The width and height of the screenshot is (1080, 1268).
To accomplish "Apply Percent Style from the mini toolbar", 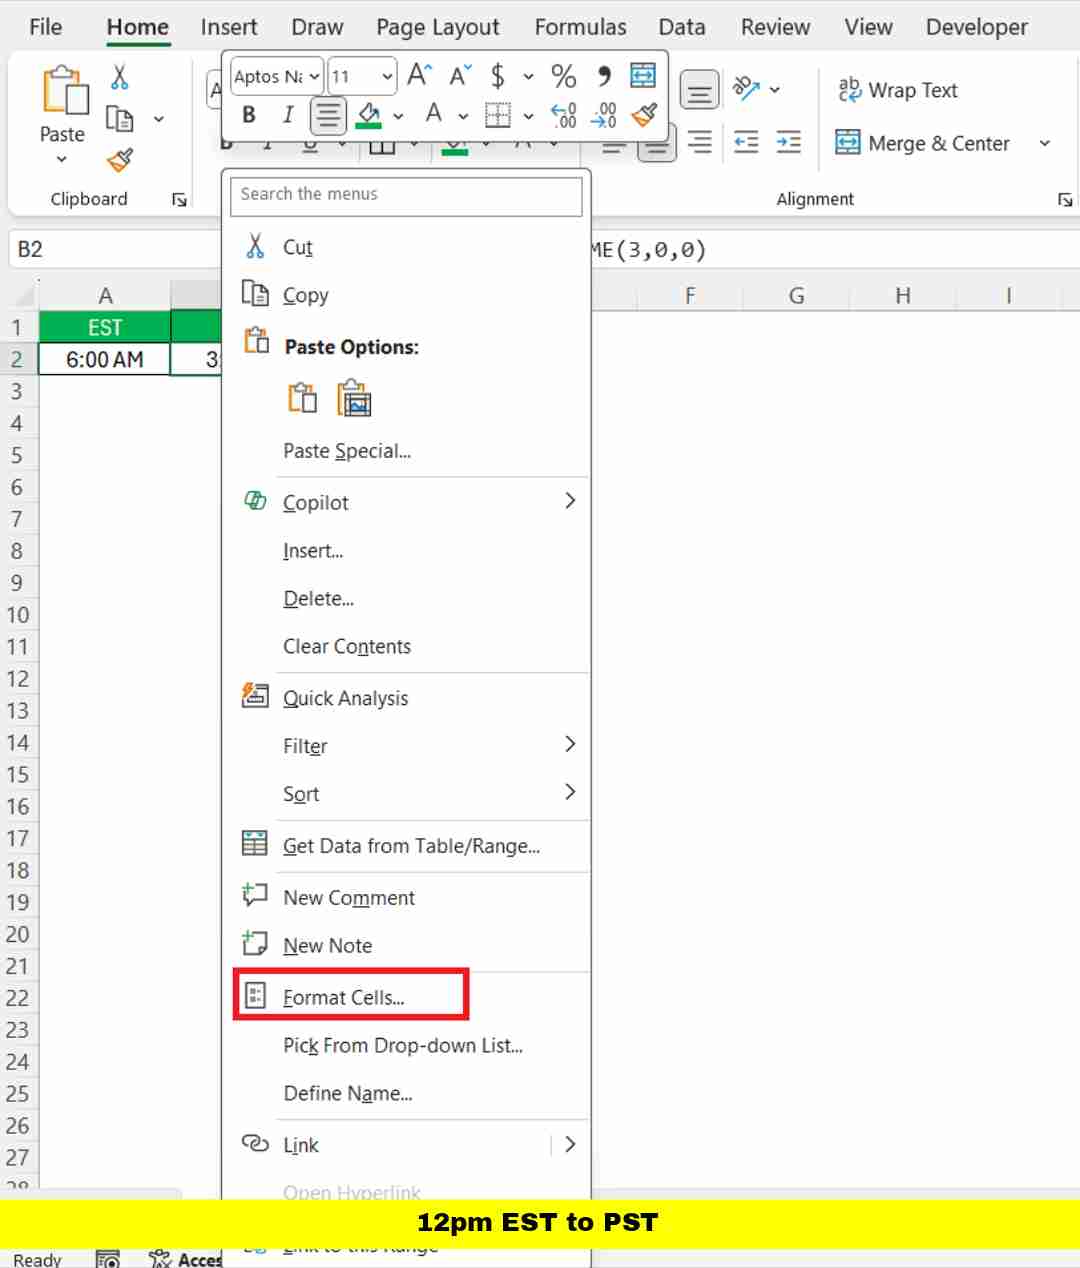I will [x=563, y=76].
